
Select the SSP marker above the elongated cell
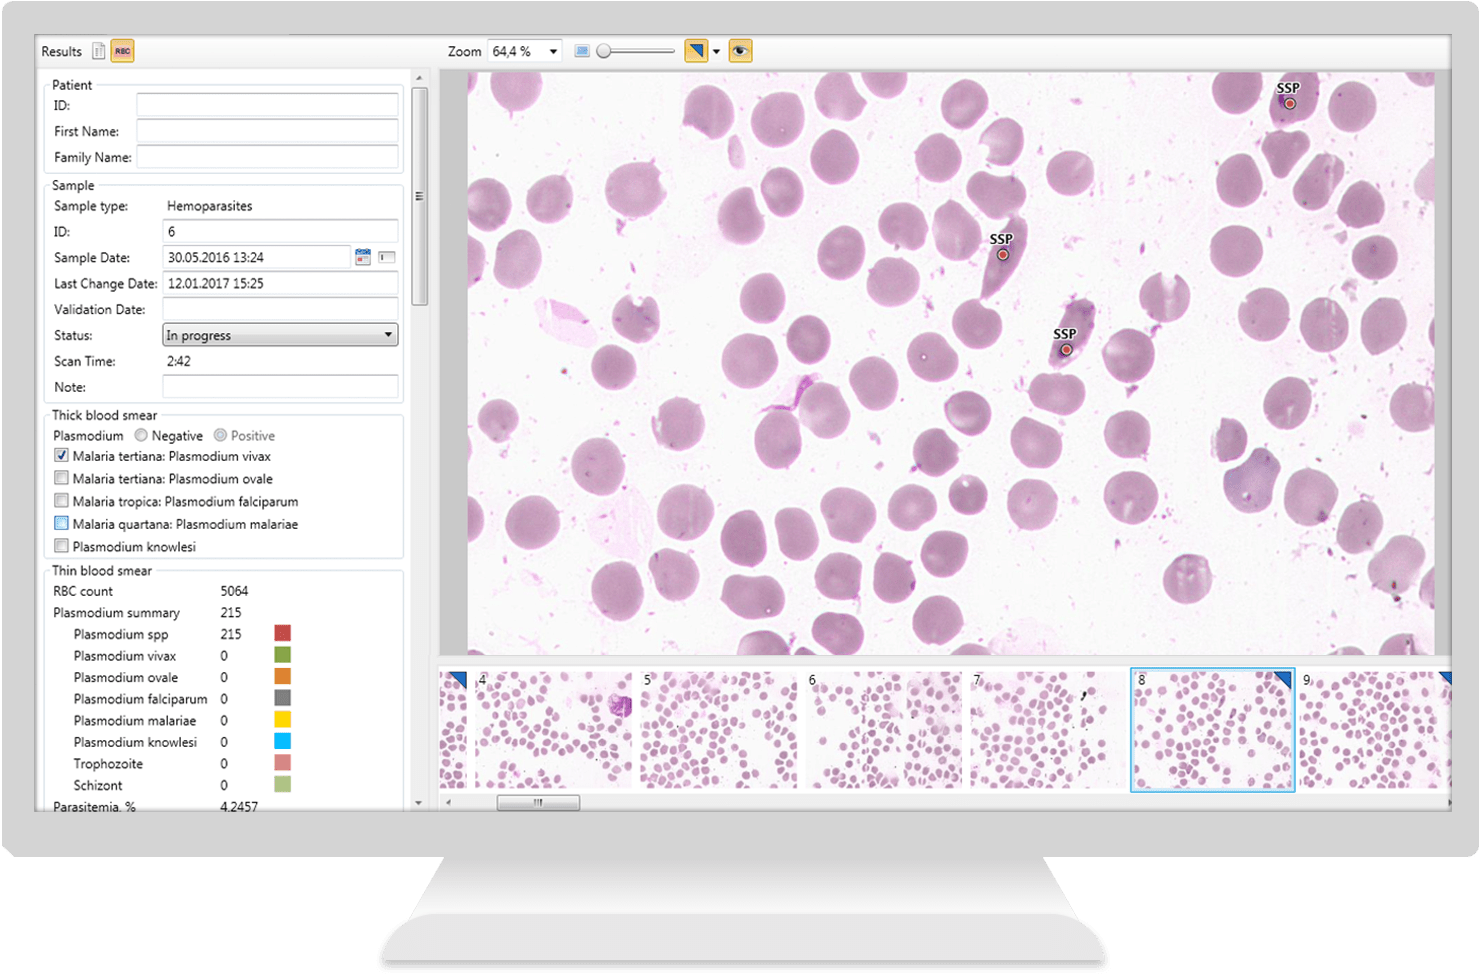coord(1002,254)
